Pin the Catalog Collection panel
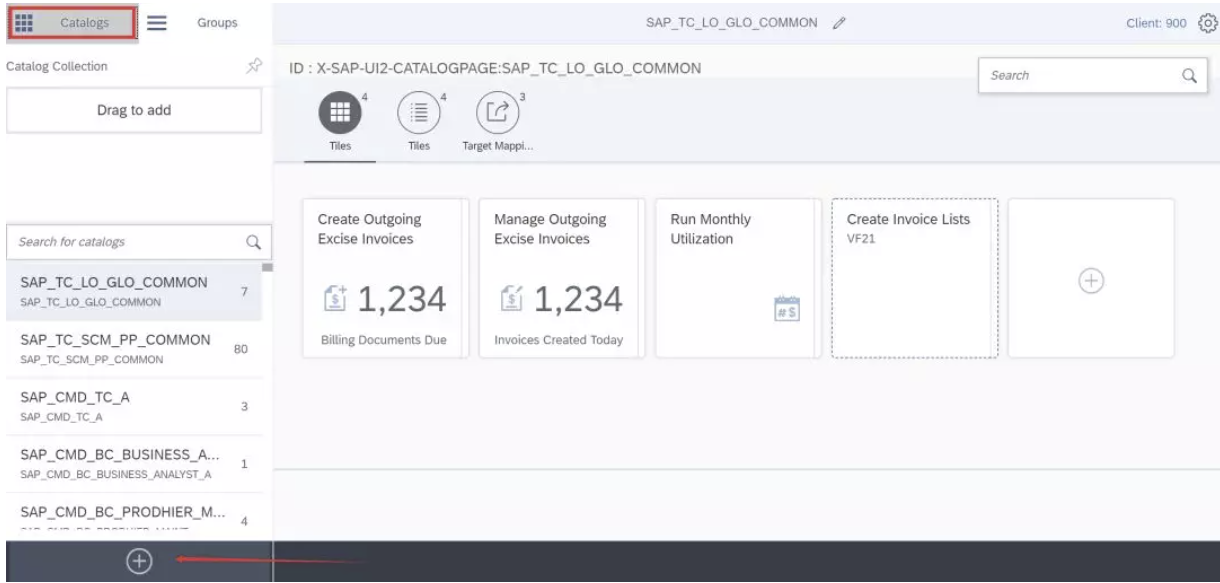The height and width of the screenshot is (583, 1220). click(254, 66)
